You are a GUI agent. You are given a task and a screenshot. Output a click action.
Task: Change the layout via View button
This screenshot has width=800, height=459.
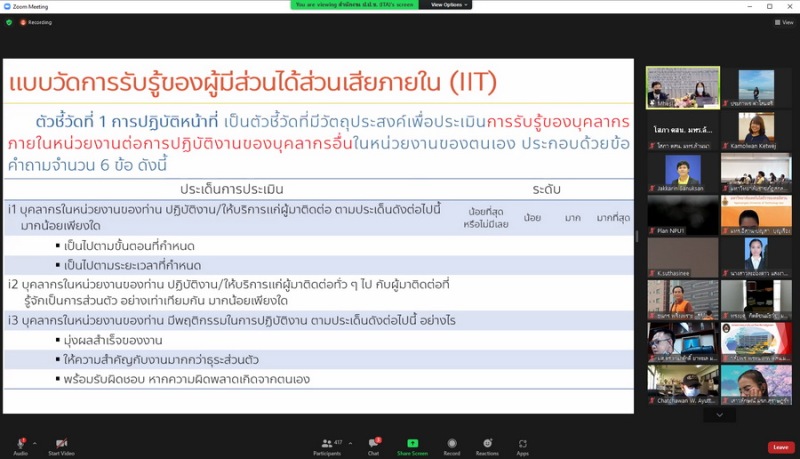785,21
